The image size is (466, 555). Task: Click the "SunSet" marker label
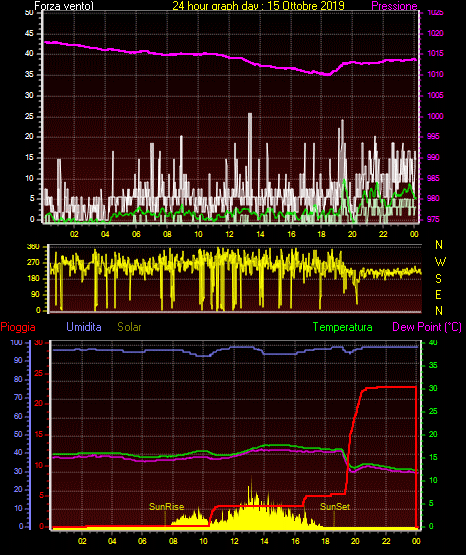[x=335, y=507]
